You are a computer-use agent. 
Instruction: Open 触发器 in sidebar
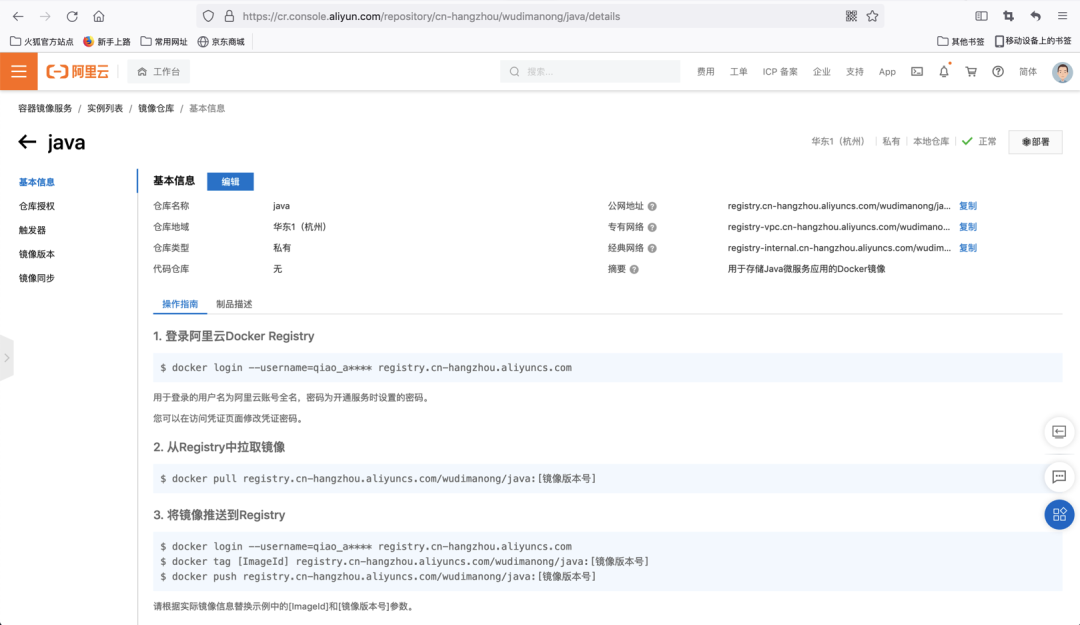(32, 231)
